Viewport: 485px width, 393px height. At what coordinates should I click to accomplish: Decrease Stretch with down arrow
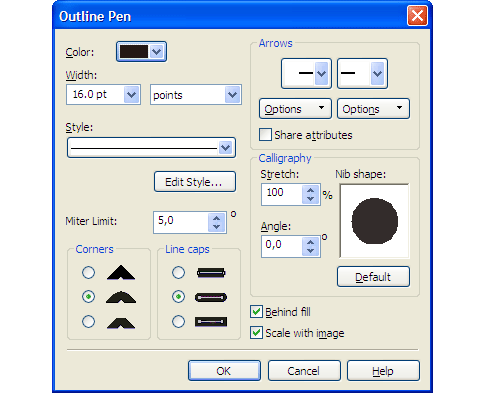(311, 199)
